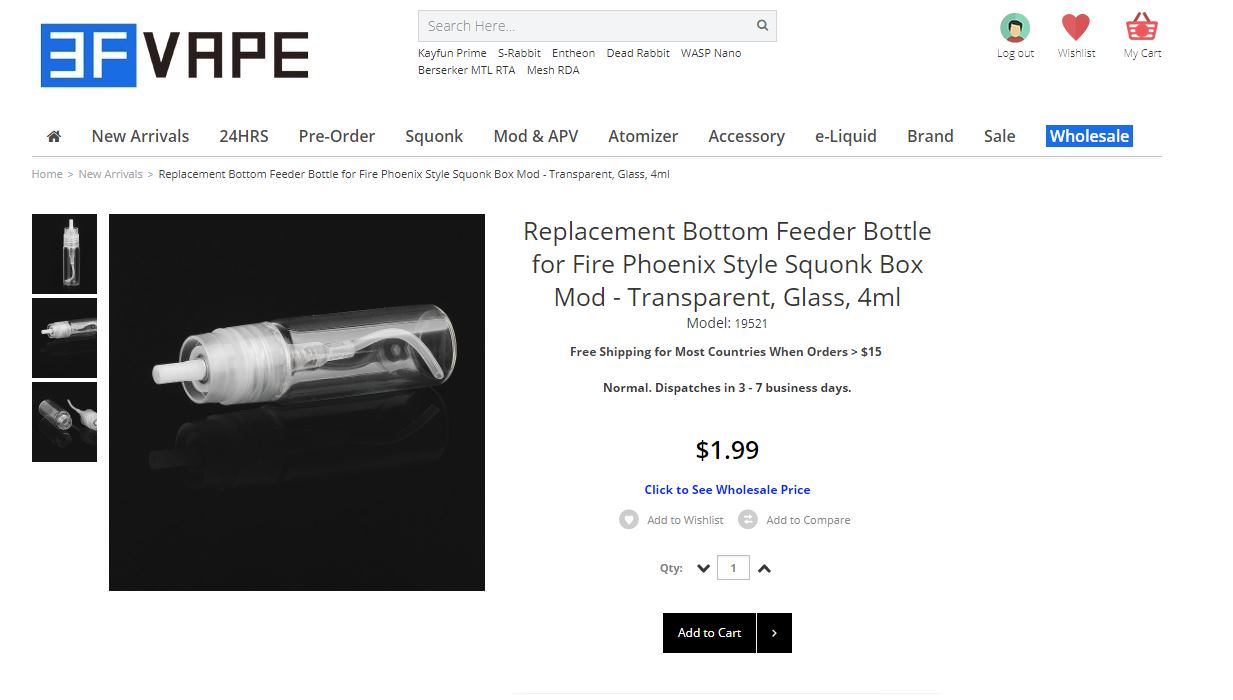
Task: Click the EFVAPE logo
Action: [175, 55]
